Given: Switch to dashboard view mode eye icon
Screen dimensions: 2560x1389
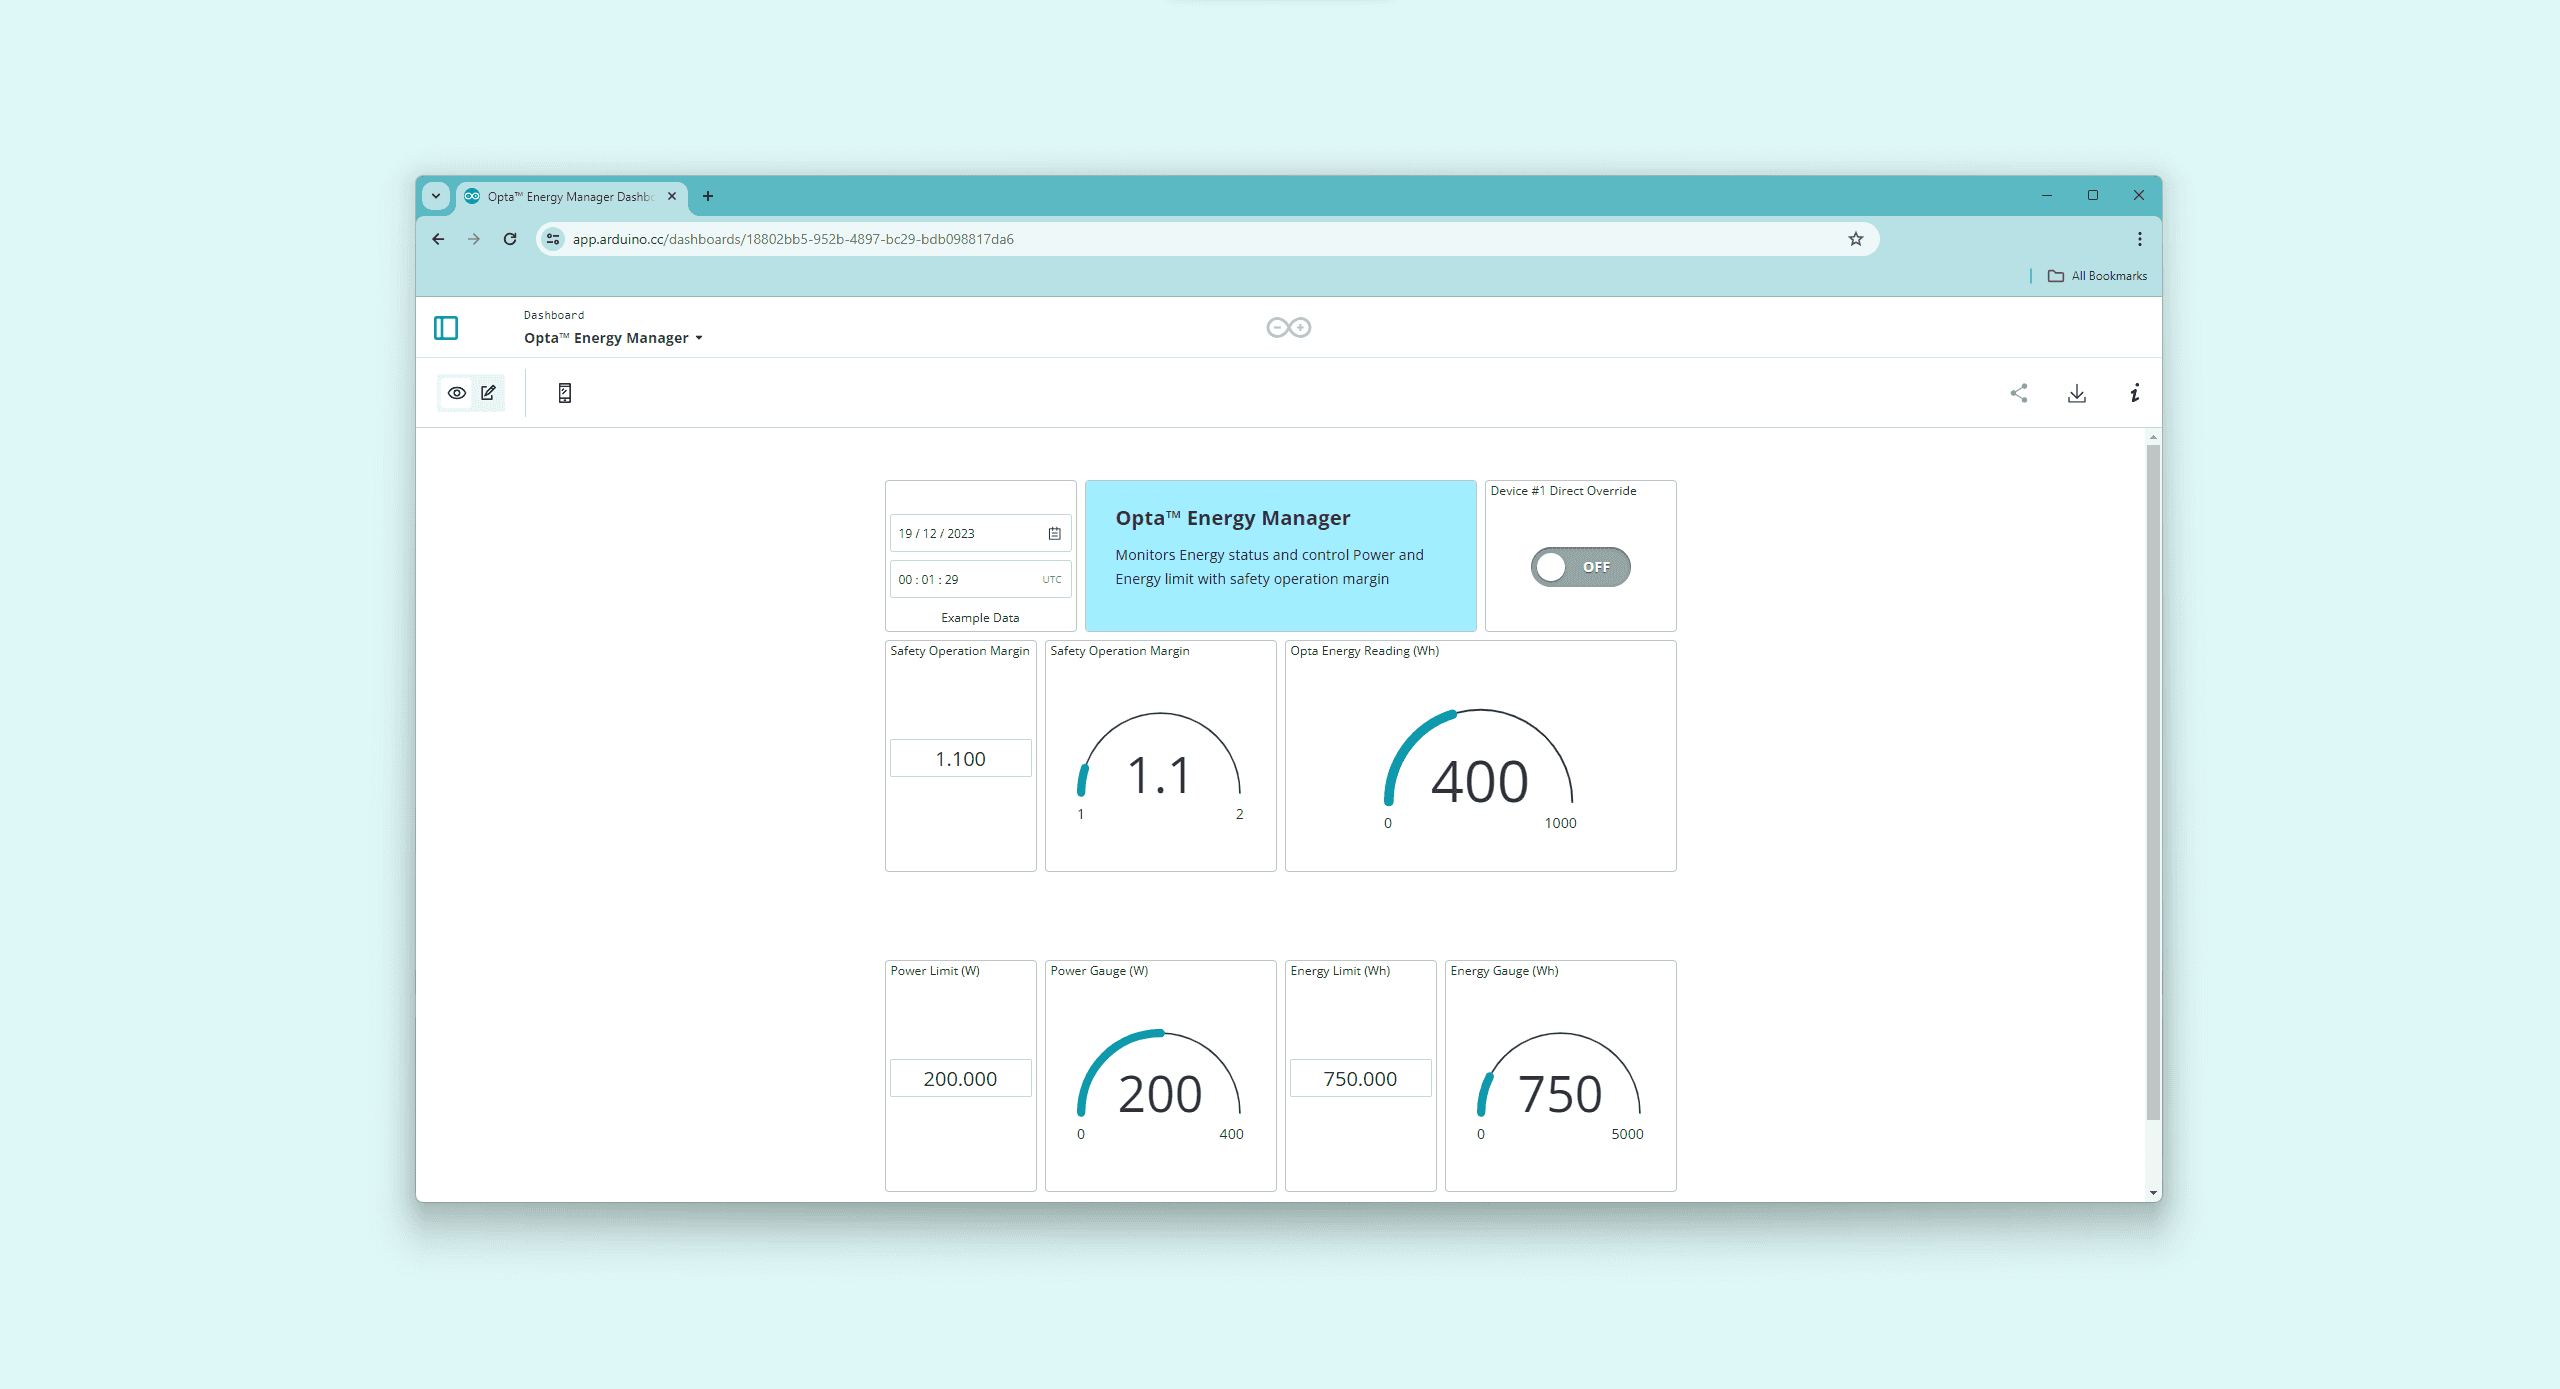Looking at the screenshot, I should 457,393.
